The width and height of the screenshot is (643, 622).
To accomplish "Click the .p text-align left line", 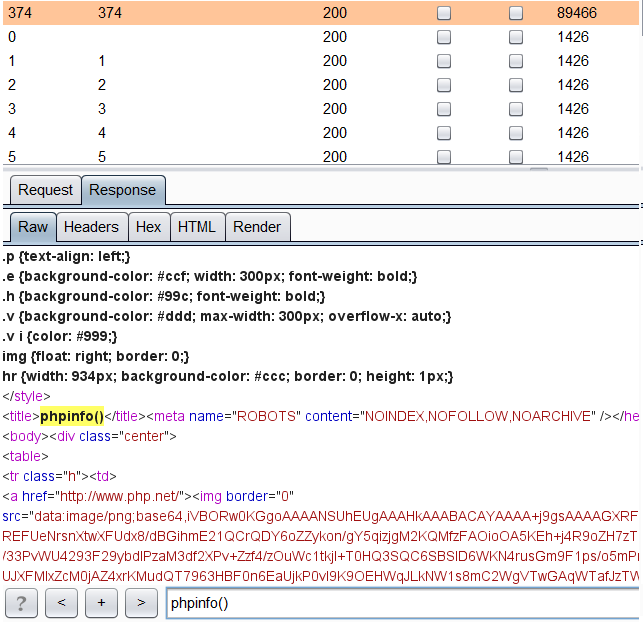I will click(x=66, y=256).
